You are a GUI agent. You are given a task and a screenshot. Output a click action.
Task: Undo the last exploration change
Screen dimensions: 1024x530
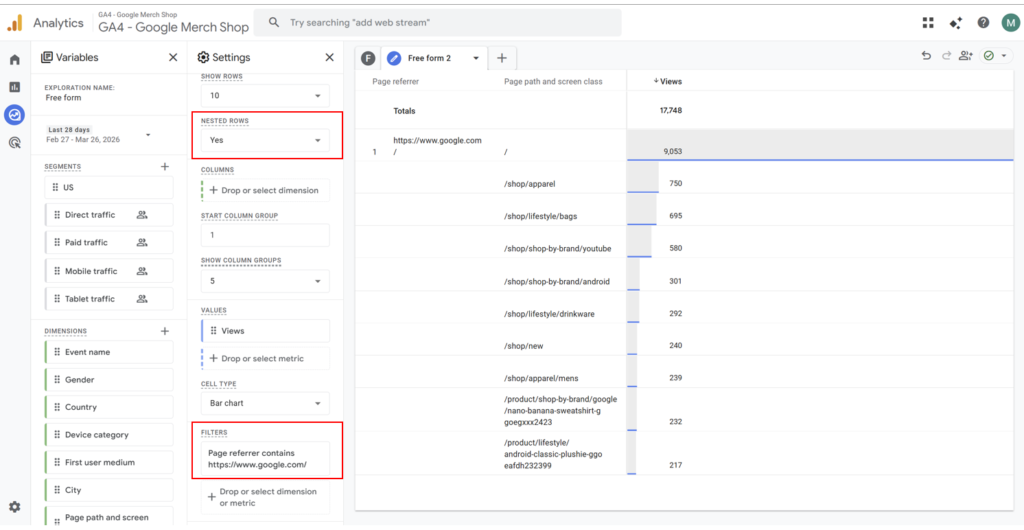tap(926, 57)
